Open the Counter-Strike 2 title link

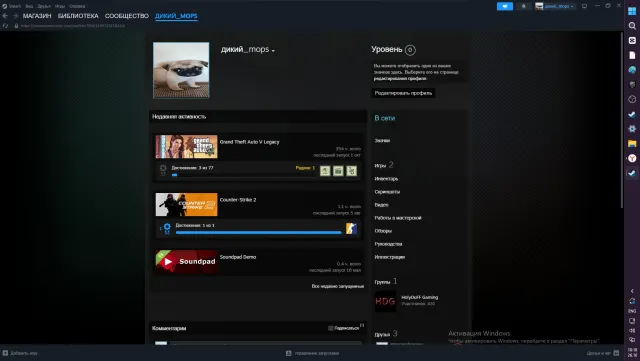238,200
